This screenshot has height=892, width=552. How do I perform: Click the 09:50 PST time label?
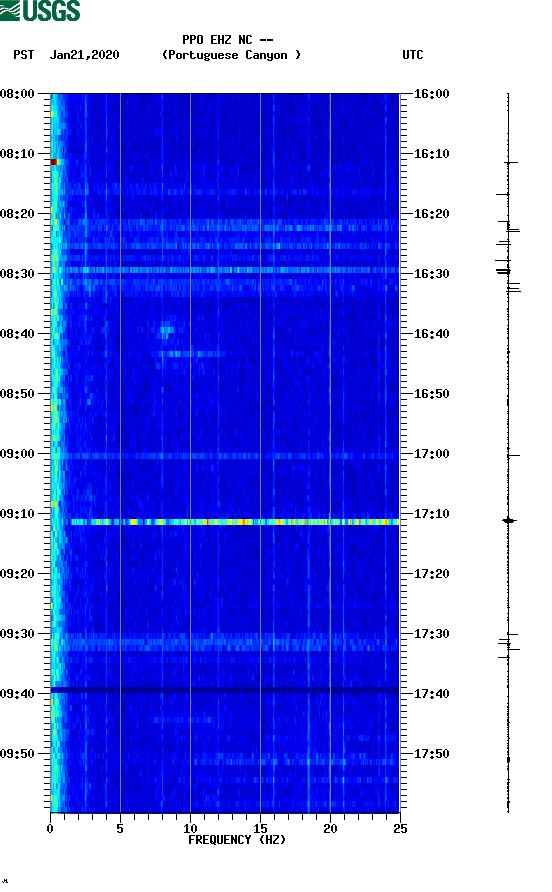click(x=18, y=754)
